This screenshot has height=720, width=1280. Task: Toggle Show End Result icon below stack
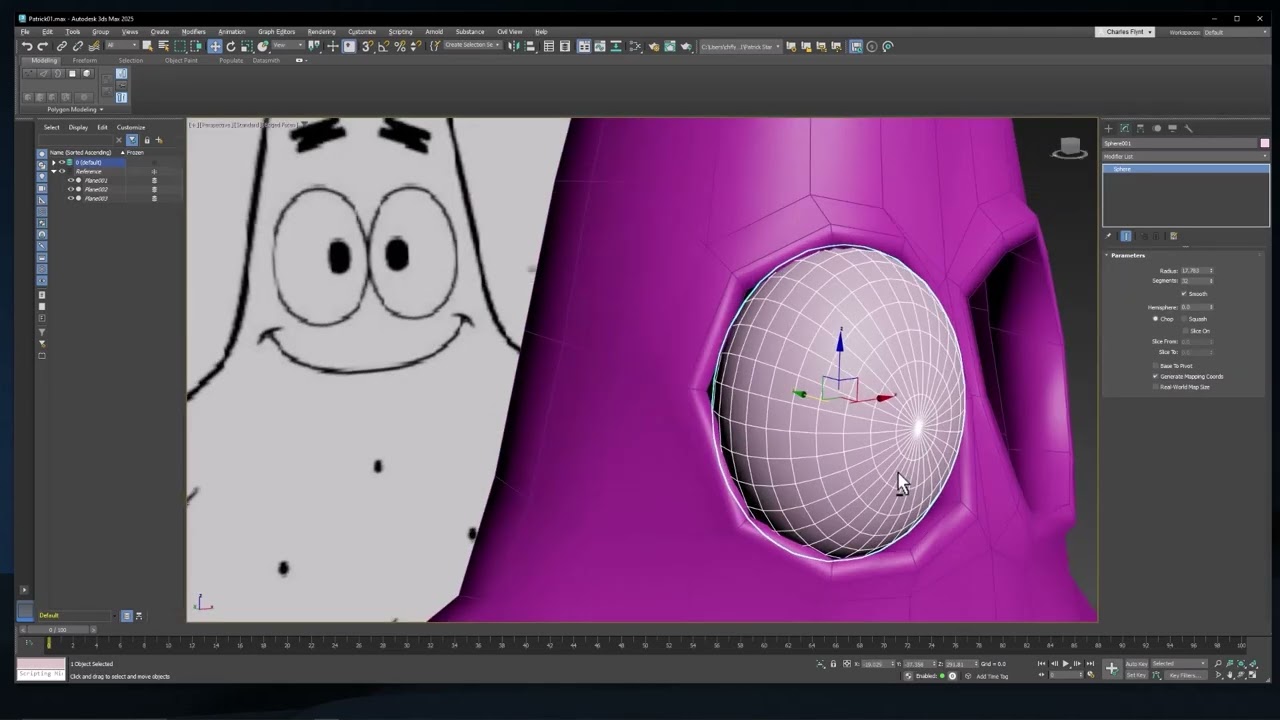coord(1126,236)
